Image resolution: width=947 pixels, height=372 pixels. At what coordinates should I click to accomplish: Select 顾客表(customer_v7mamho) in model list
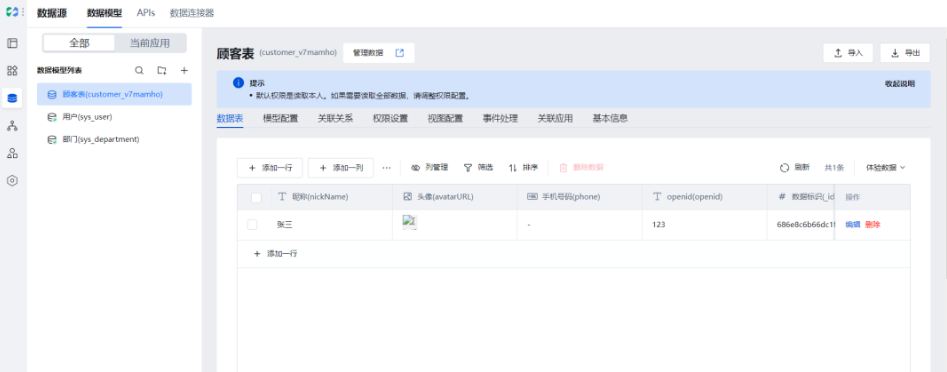click(x=114, y=94)
